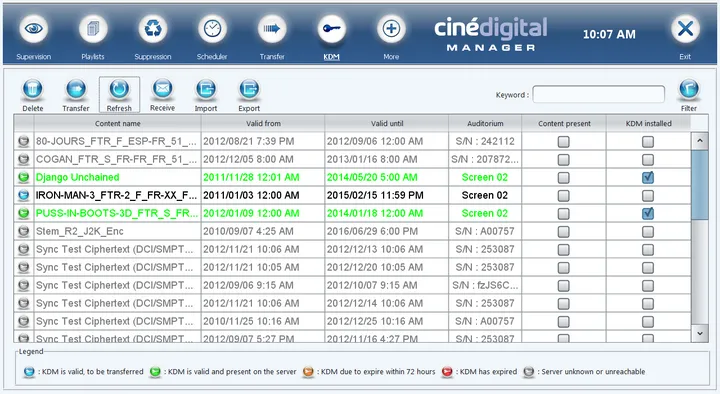
Task: Transfer KDM using toolbar Transfer icon
Action: (76, 89)
